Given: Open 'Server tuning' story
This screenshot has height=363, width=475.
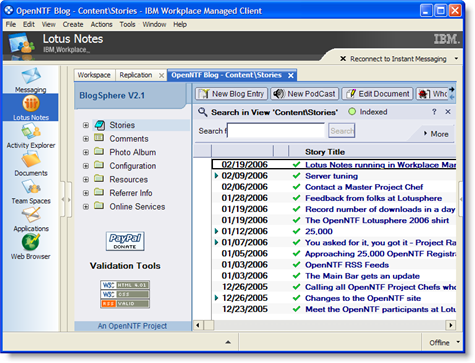Looking at the screenshot, I should pyautogui.click(x=331, y=176).
